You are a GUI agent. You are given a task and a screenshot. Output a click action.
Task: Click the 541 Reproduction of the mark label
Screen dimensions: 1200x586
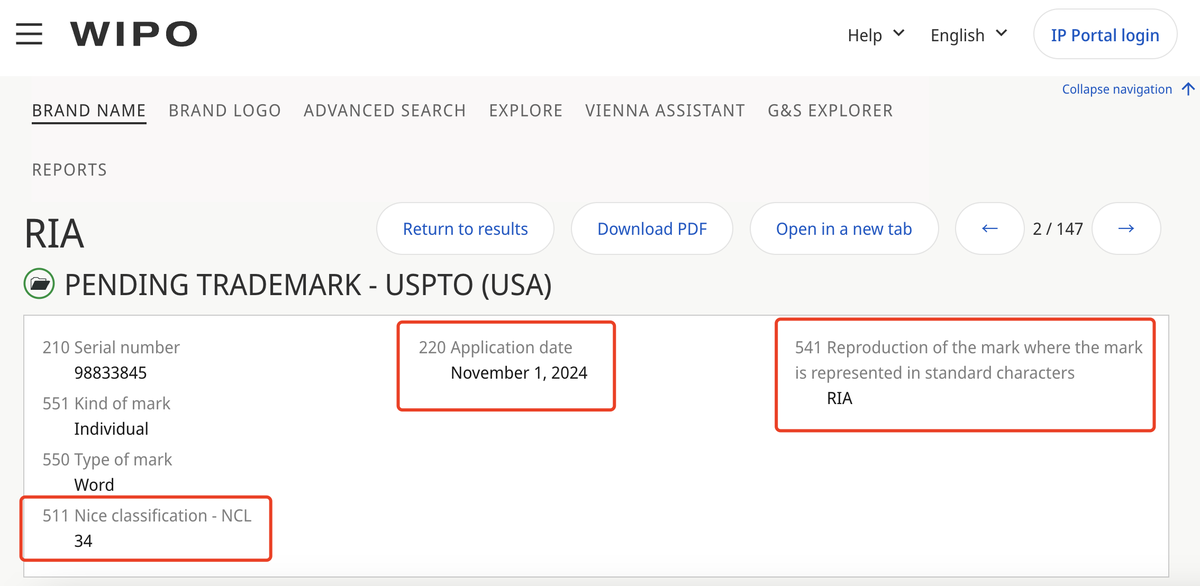[969, 360]
